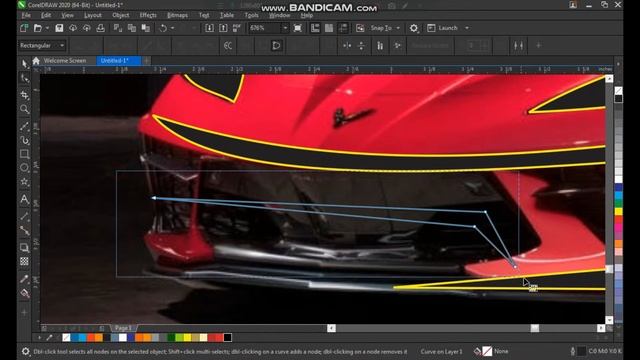This screenshot has height=360, width=640.
Task: Select the Artistic Media tool
Action: tap(24, 140)
